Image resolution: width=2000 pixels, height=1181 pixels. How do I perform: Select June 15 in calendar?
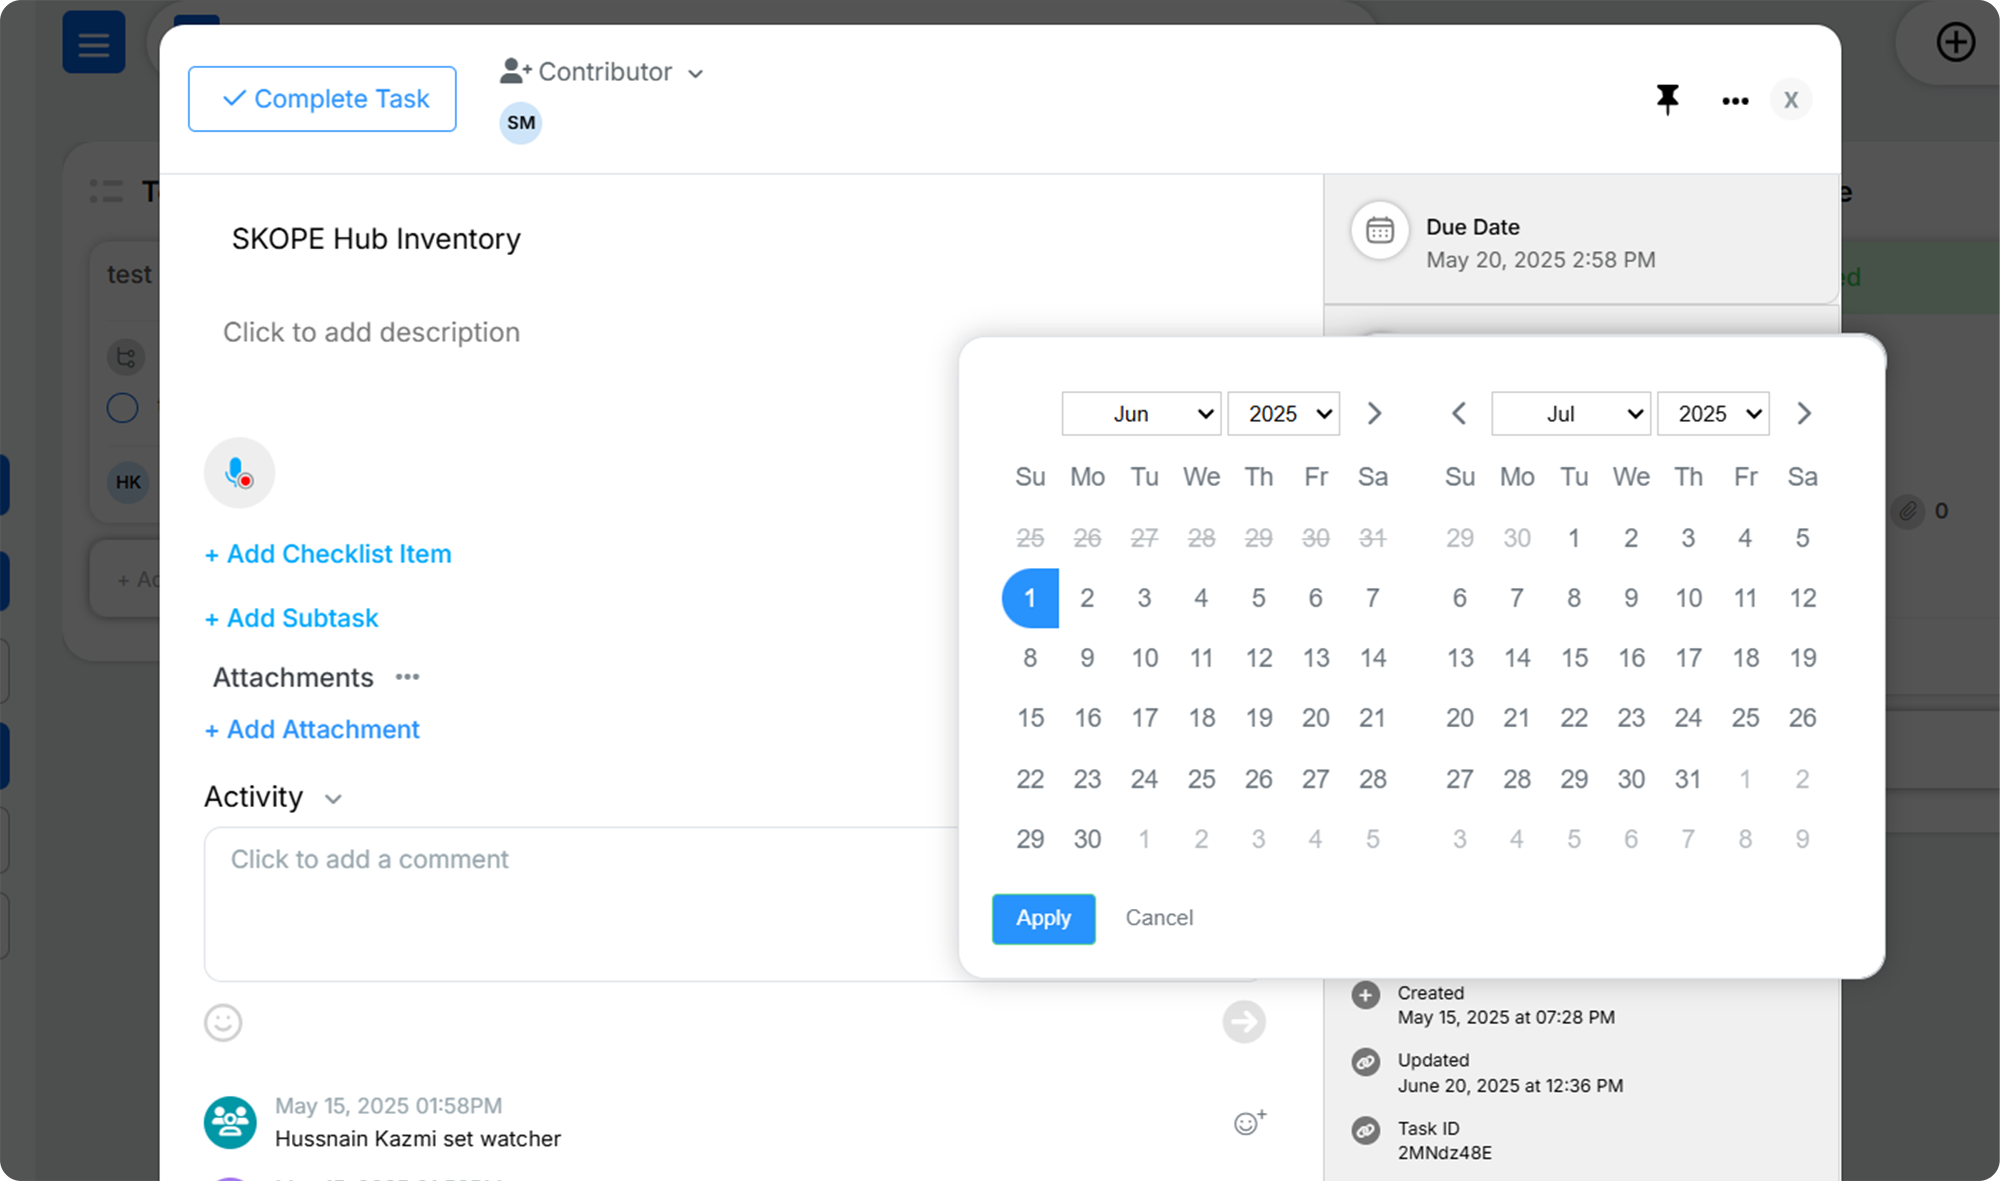[1030, 718]
